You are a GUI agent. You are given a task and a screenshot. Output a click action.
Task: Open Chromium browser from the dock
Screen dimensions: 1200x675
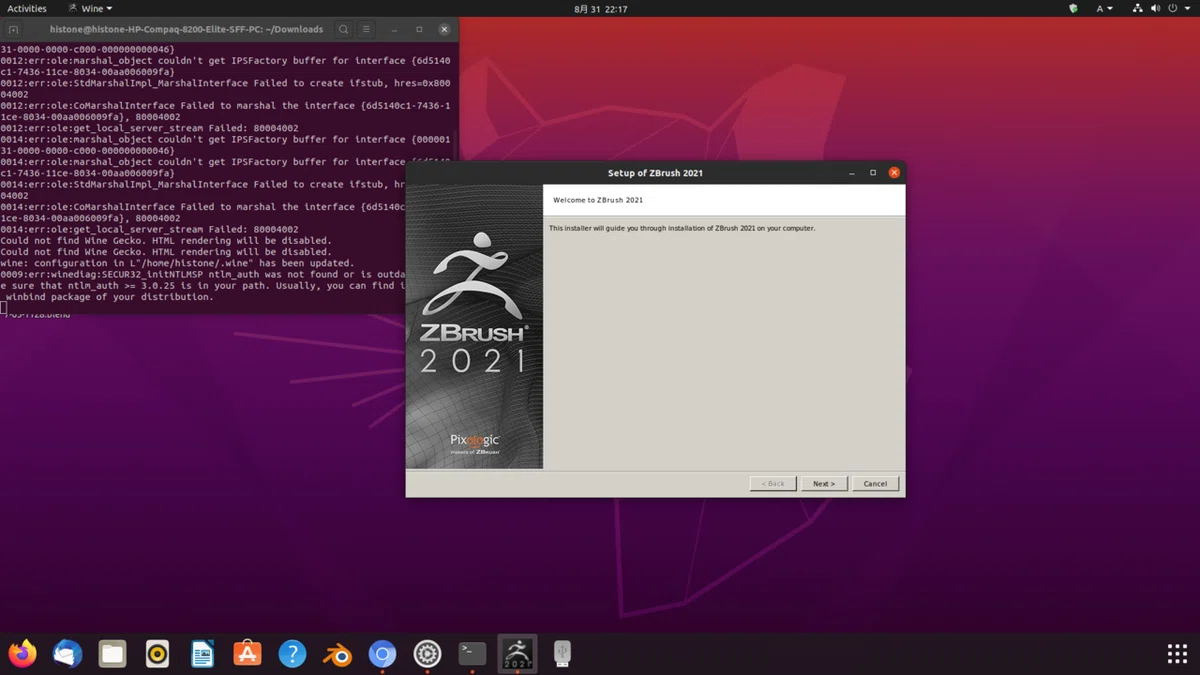point(382,654)
